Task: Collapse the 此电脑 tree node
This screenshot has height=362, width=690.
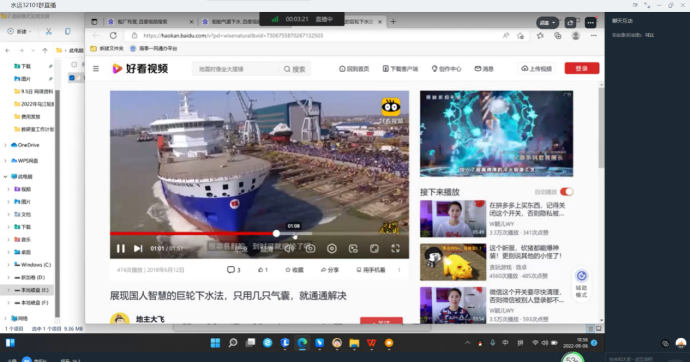Action: pyautogui.click(x=5, y=176)
